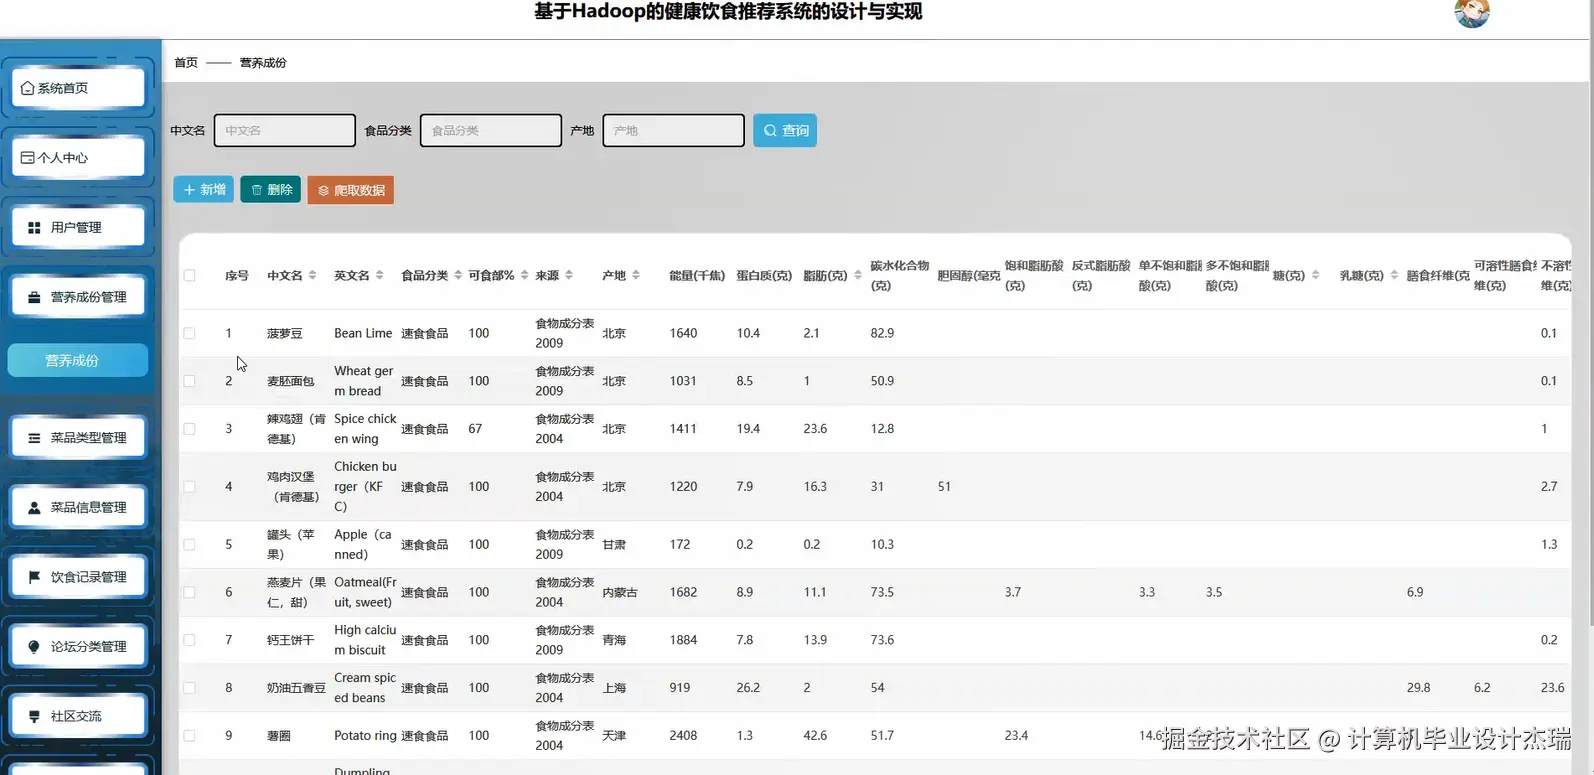
Task: Click the 能量(千焦) column header
Action: click(x=697, y=275)
